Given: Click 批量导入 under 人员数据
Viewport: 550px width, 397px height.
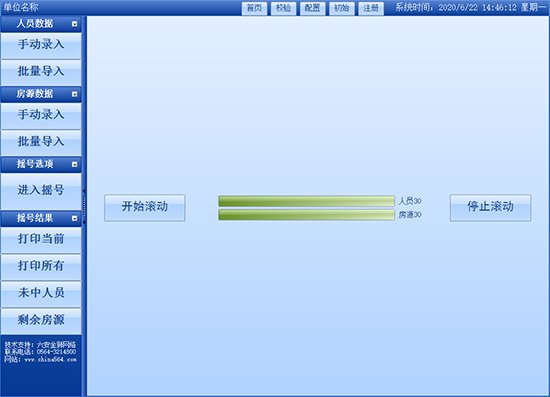Looking at the screenshot, I should pyautogui.click(x=41, y=73).
